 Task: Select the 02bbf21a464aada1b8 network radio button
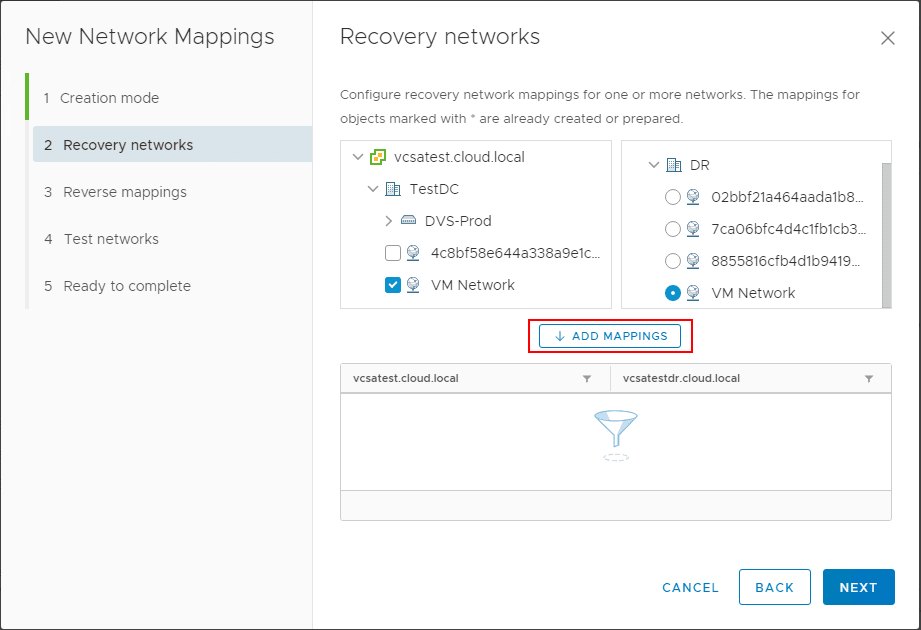673,197
